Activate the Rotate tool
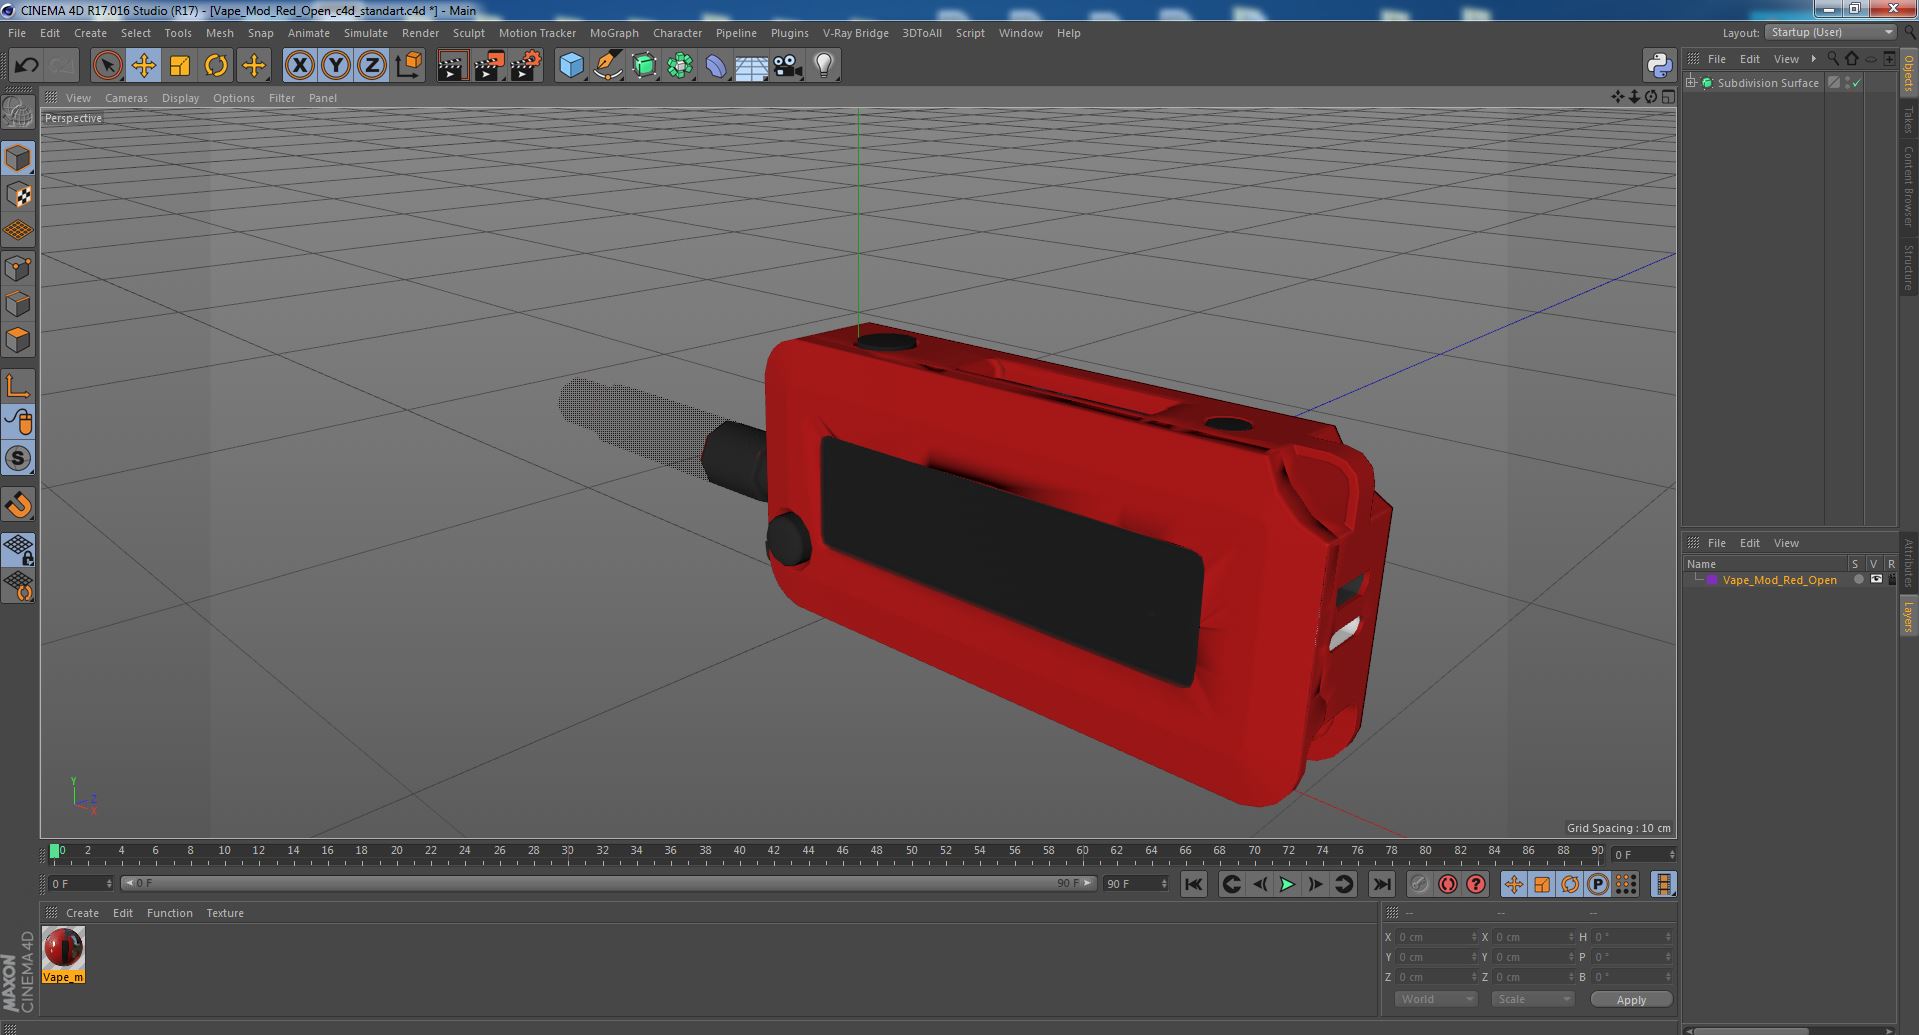 point(216,66)
